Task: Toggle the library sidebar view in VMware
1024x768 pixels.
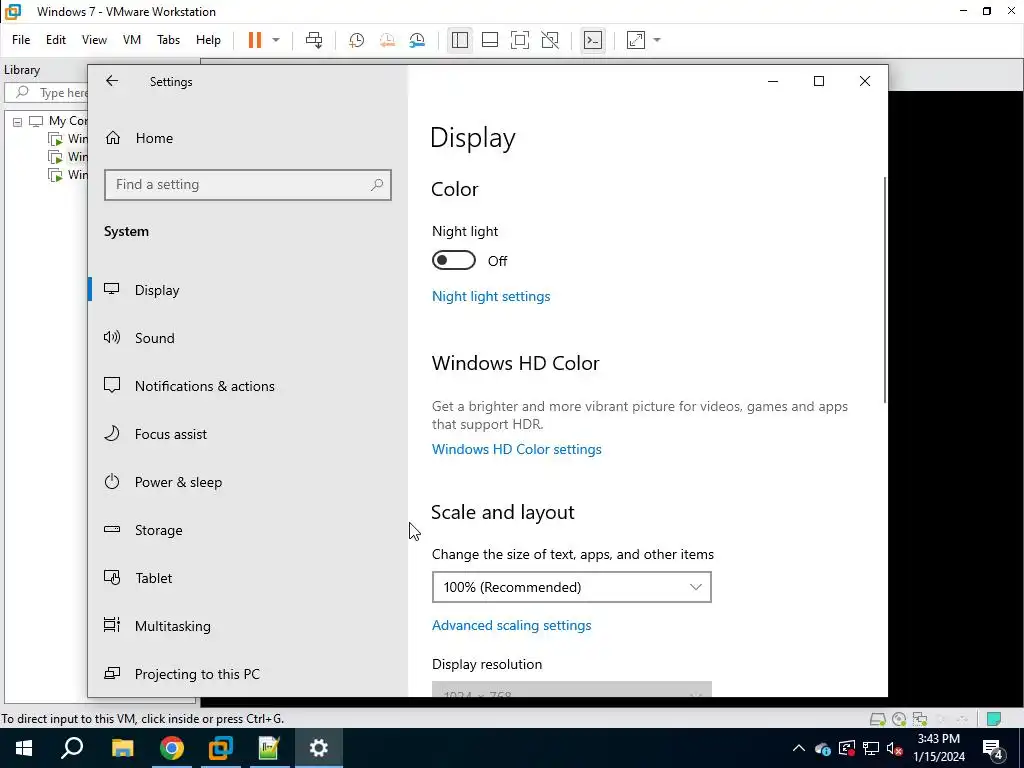Action: click(460, 40)
